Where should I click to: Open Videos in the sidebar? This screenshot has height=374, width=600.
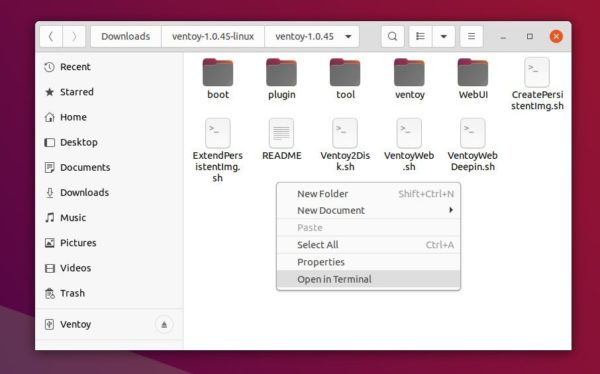tap(109, 268)
